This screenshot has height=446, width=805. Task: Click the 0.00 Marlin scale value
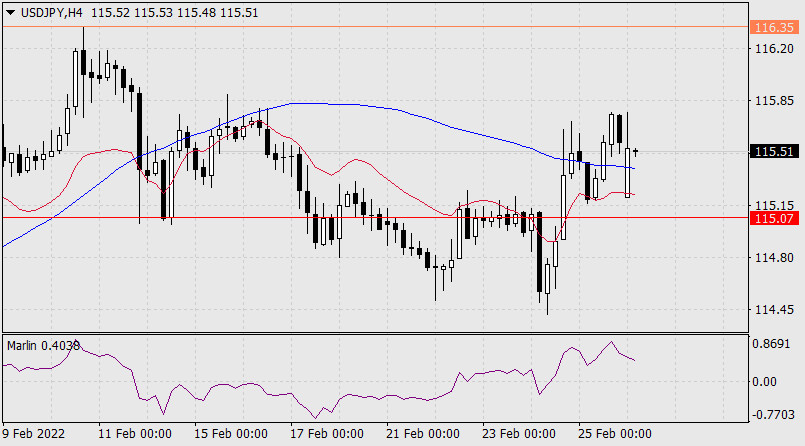coord(764,382)
